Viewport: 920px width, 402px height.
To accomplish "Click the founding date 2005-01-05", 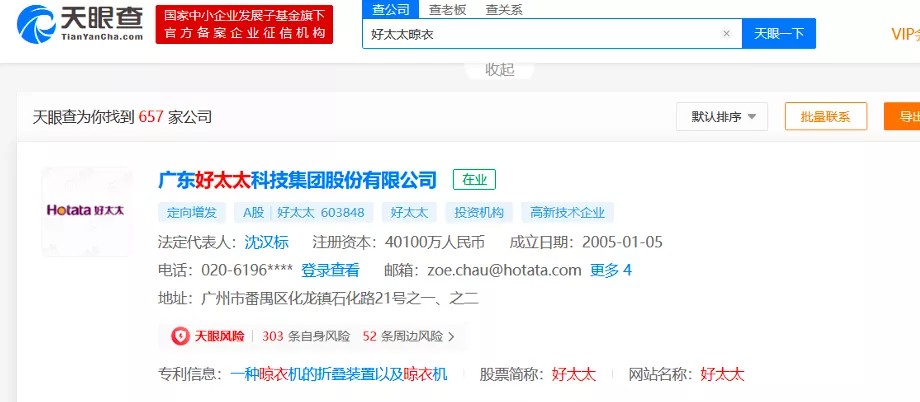I will [622, 242].
